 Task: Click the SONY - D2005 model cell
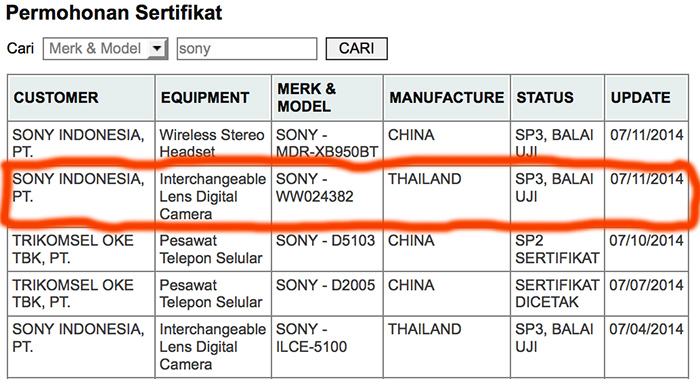pos(327,293)
